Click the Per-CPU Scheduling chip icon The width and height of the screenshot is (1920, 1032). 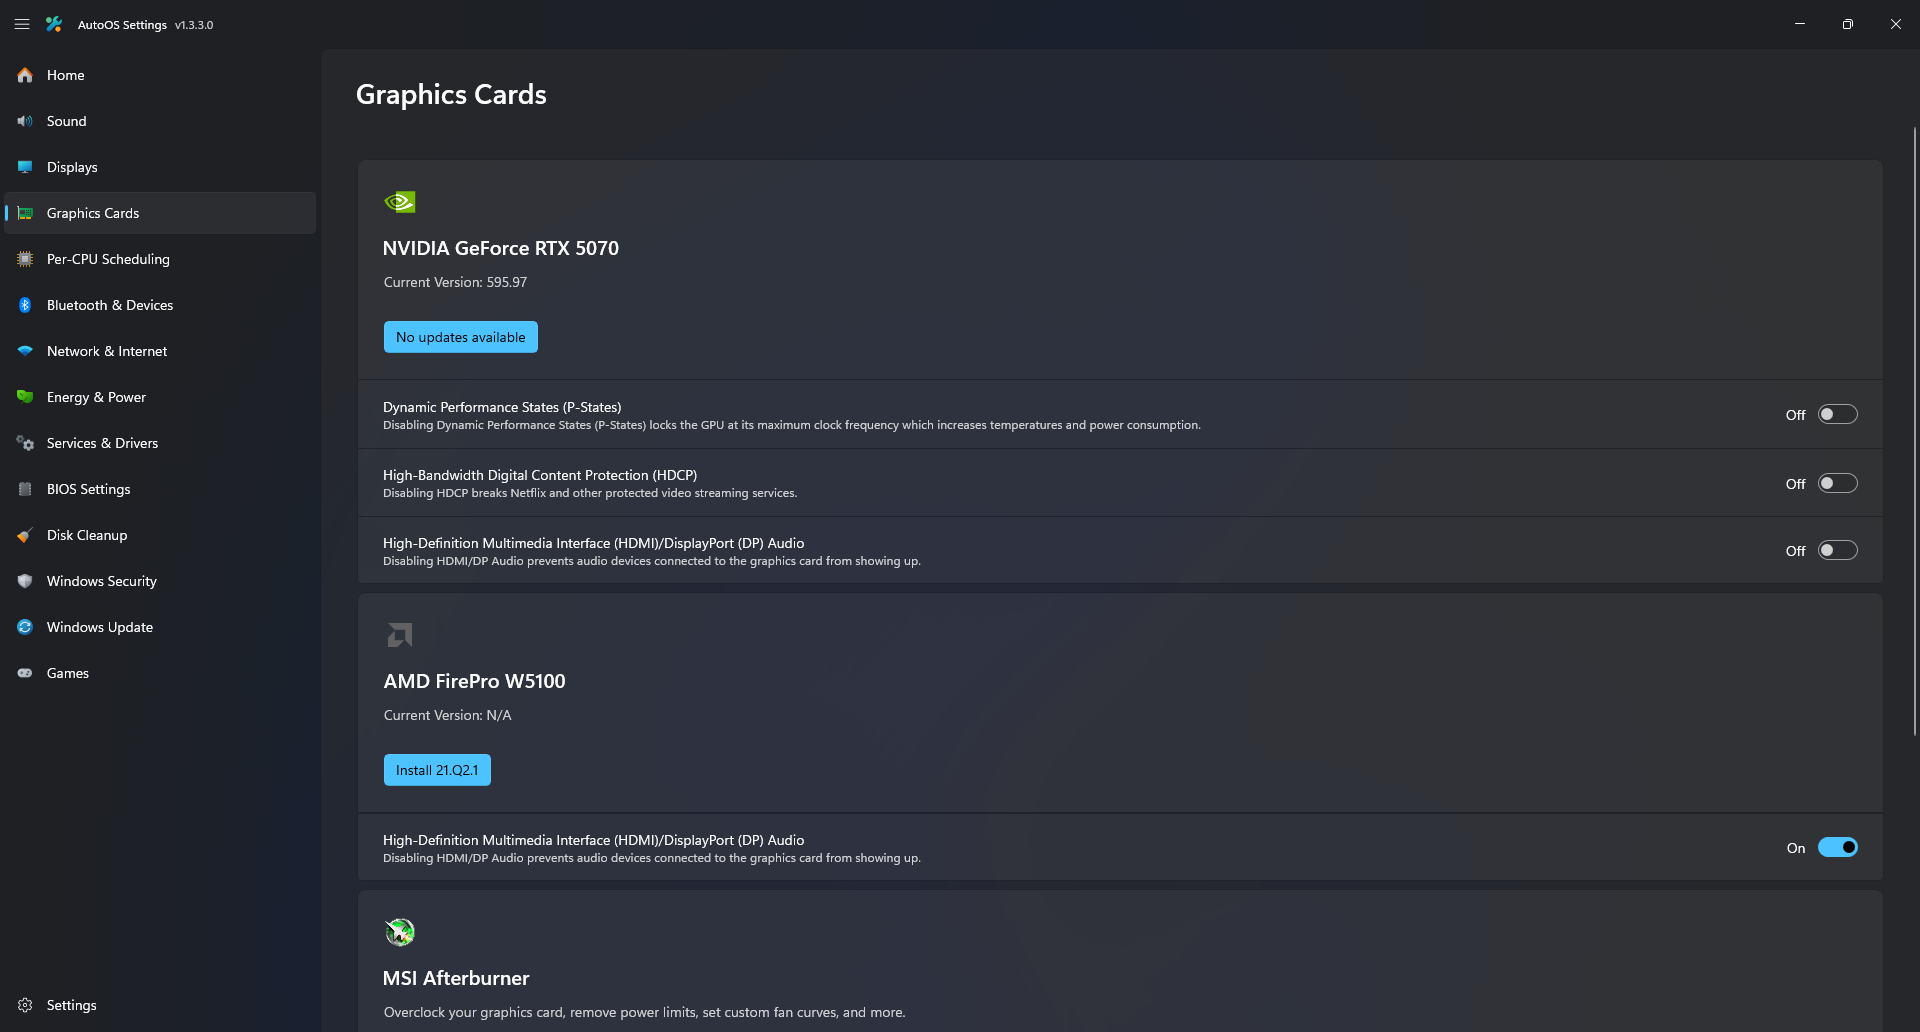point(25,259)
